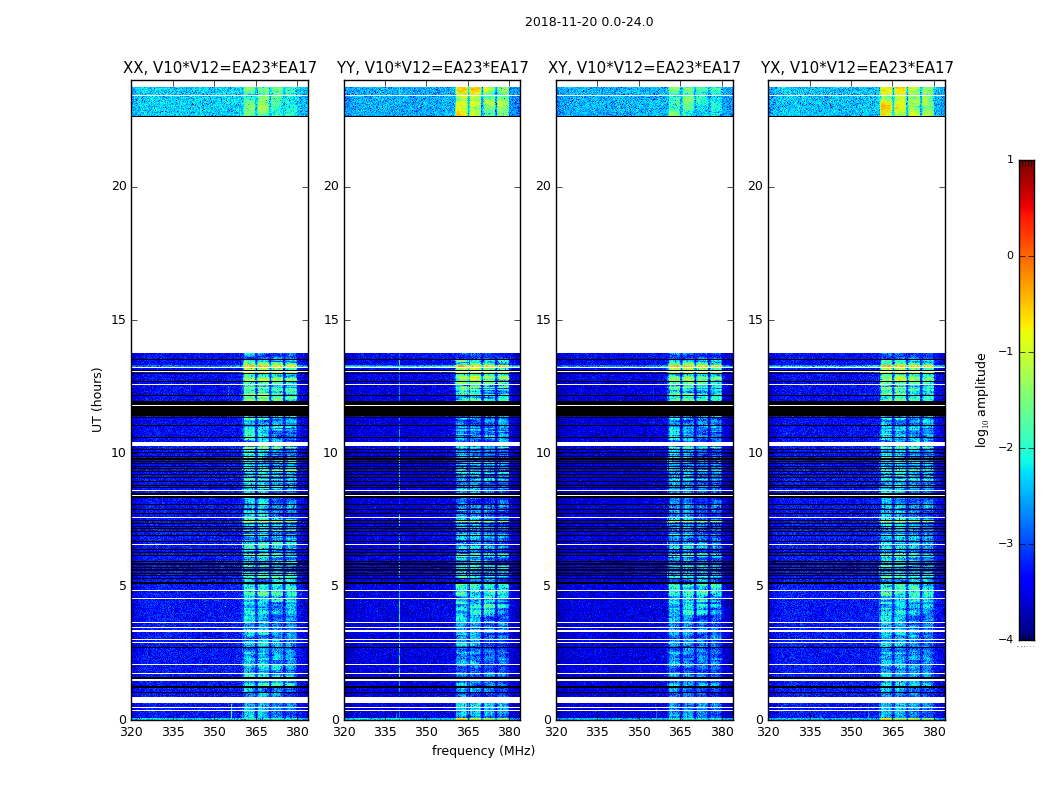The height and width of the screenshot is (800, 1050).
Task: Click the dark blue bottom of the colorbar
Action: [x=1027, y=616]
